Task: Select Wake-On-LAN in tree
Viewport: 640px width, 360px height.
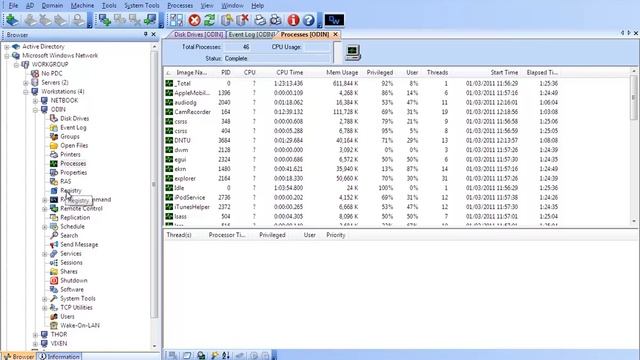Action: pos(80,325)
